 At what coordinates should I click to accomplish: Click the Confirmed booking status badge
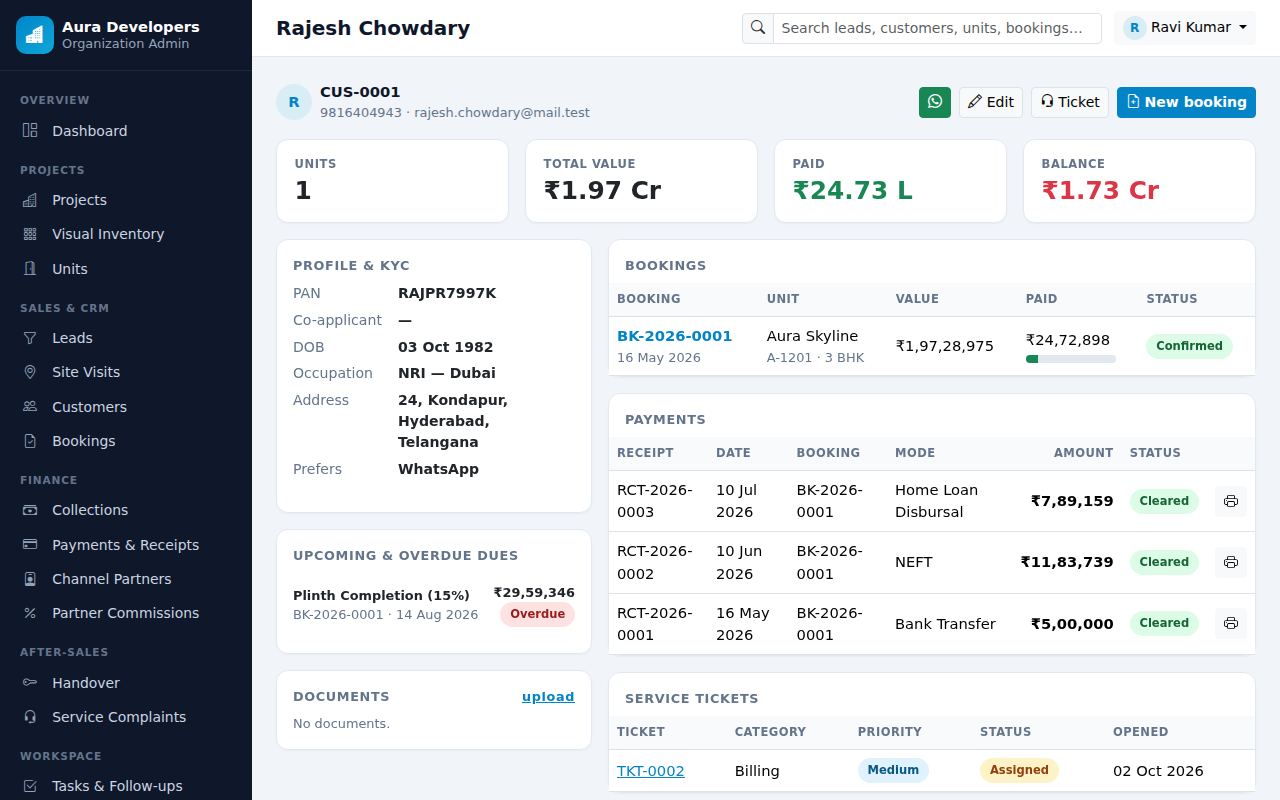[x=1189, y=346]
